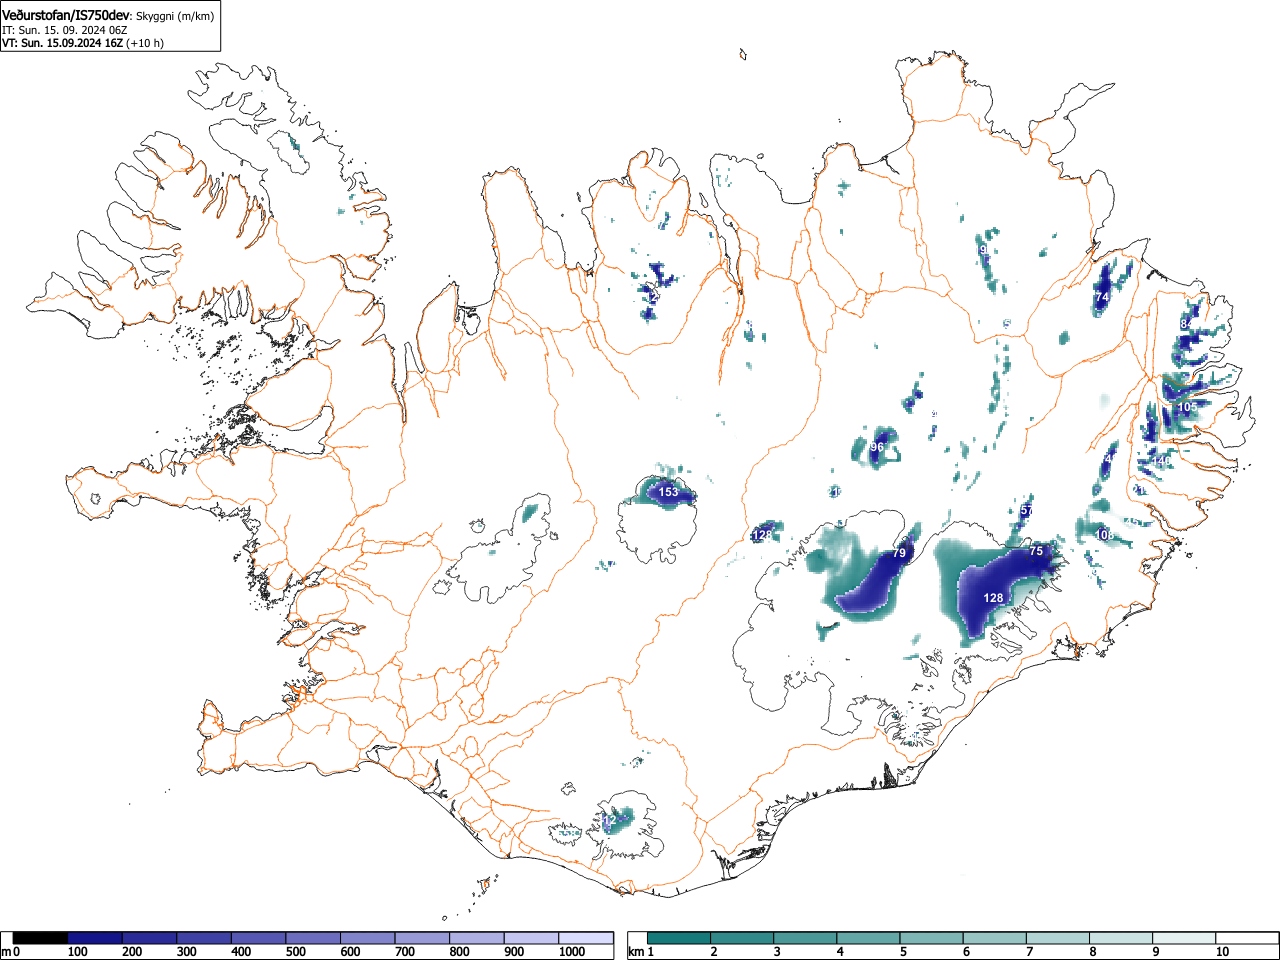The image size is (1280, 960).
Task: Click the 7–8 km legend swatch
Action: point(1057,938)
